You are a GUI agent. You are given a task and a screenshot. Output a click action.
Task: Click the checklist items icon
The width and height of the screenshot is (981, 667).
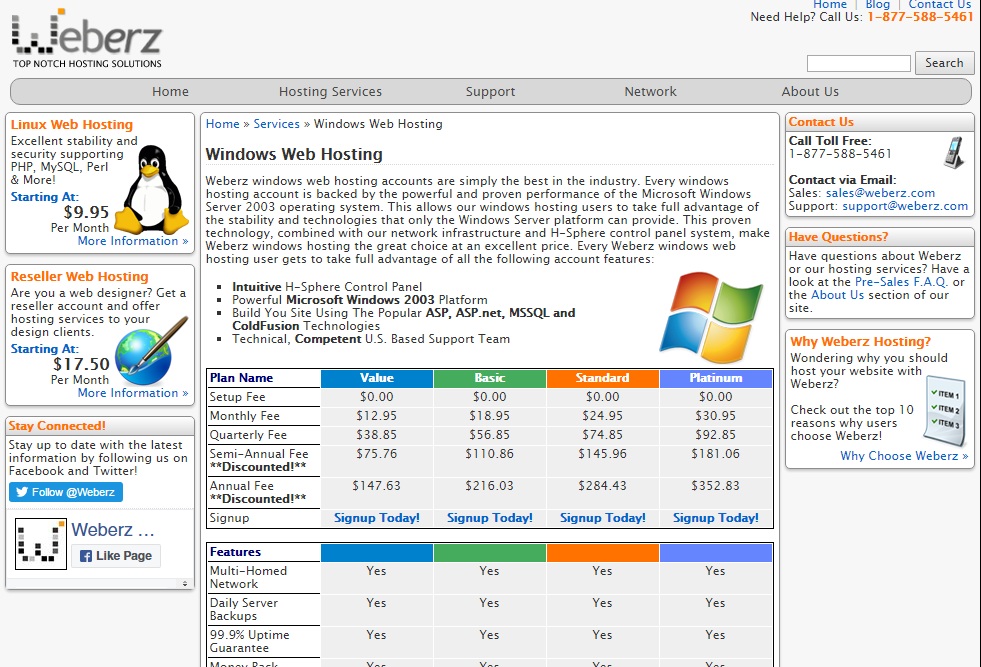(x=945, y=410)
